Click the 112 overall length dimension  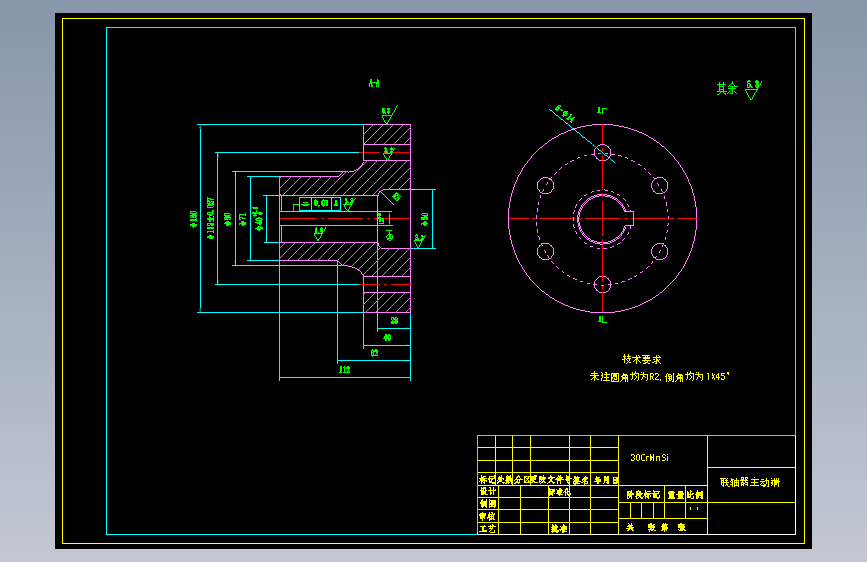344,370
